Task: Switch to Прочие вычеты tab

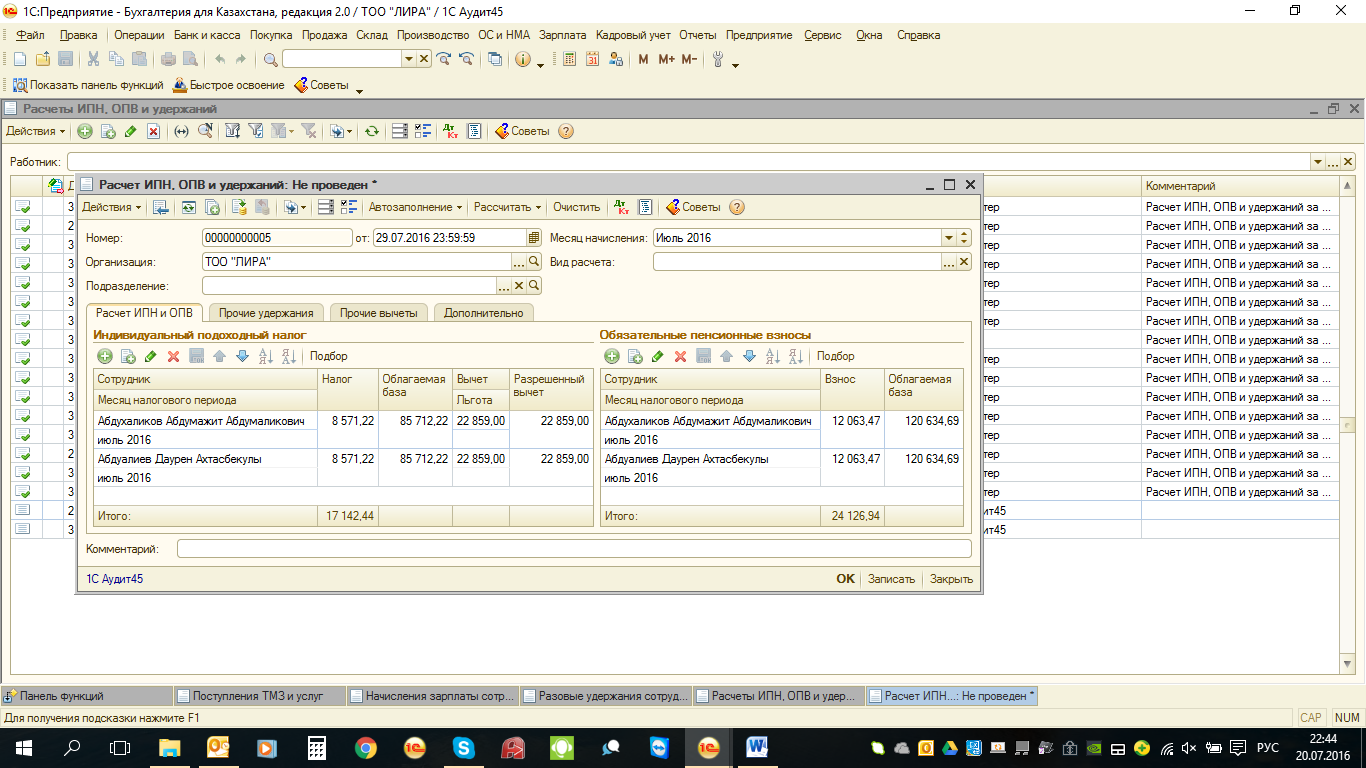Action: [379, 313]
